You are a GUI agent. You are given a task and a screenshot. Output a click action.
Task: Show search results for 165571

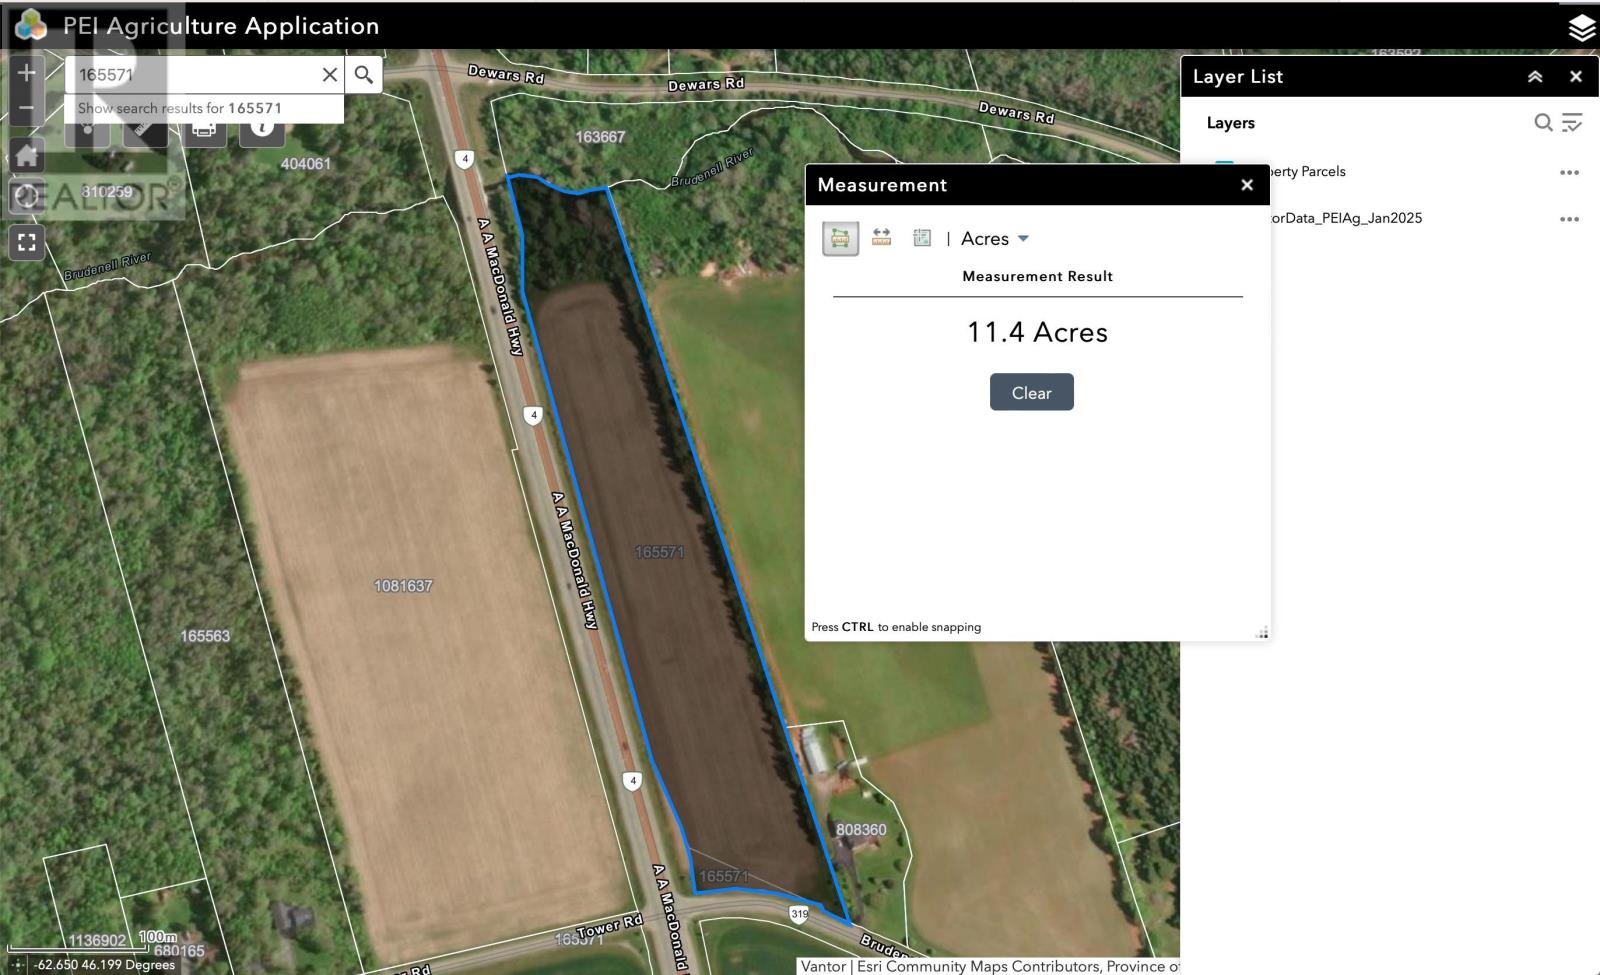180,107
